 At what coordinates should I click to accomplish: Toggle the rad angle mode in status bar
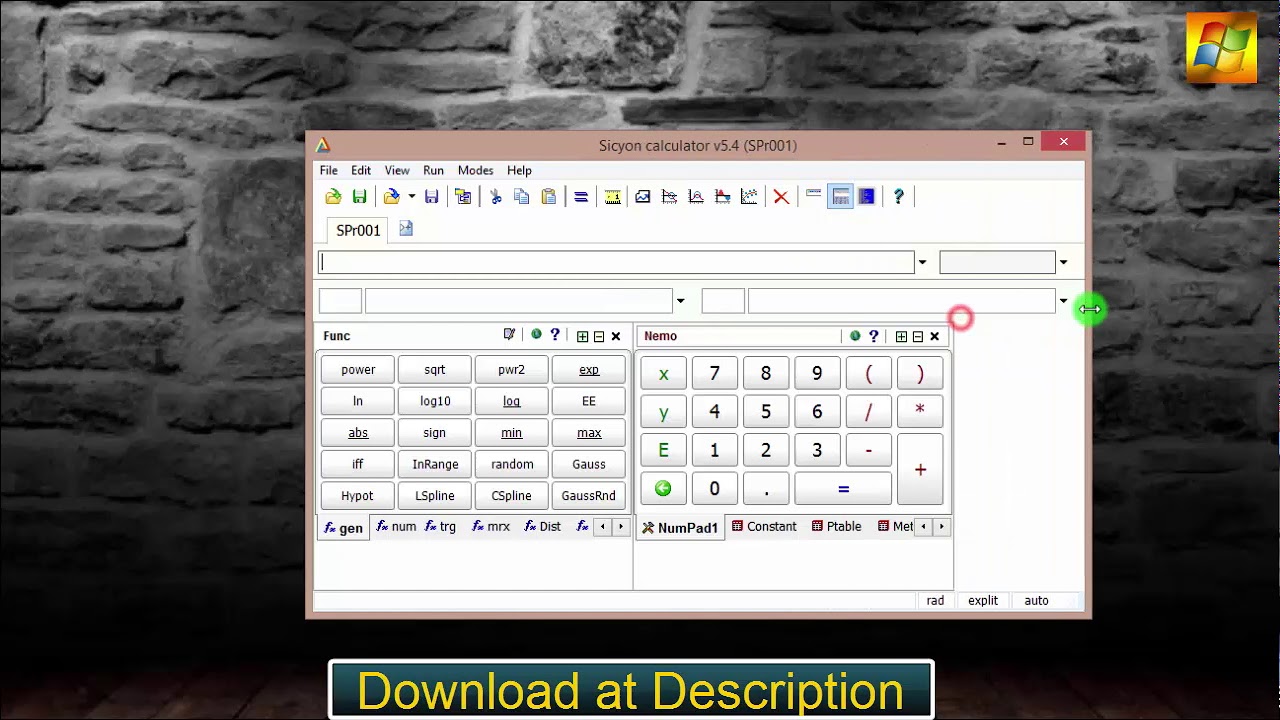pyautogui.click(x=935, y=601)
